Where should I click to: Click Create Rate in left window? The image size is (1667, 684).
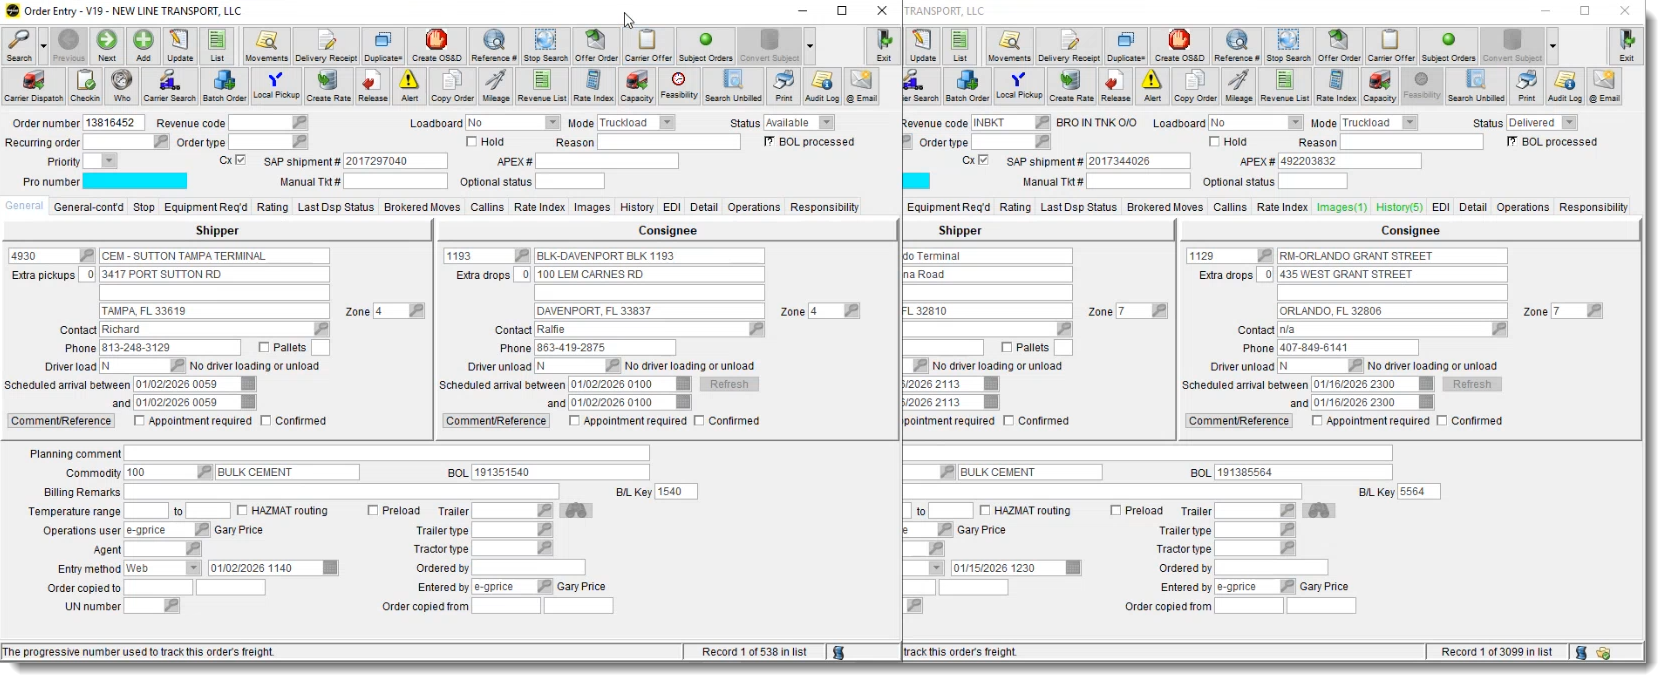328,86
